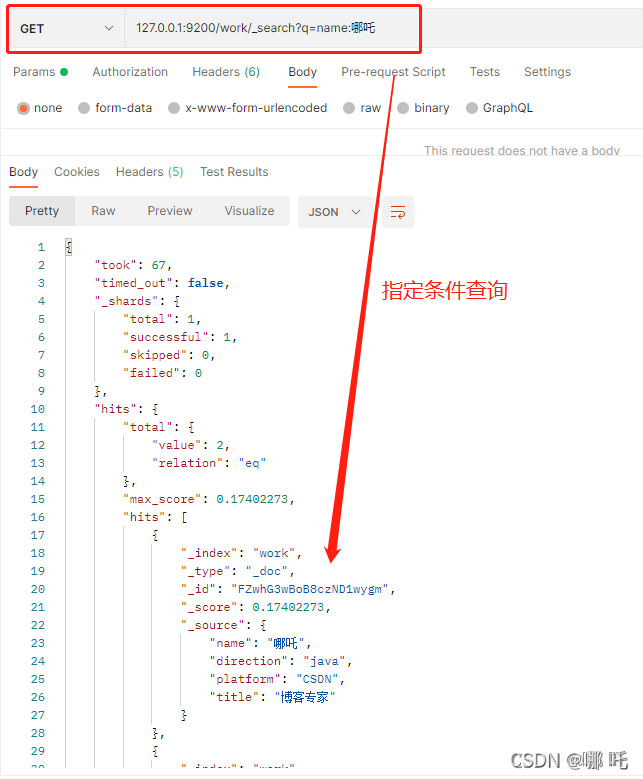Select the form-data radio button
643x779 pixels.
pyautogui.click(x=84, y=108)
